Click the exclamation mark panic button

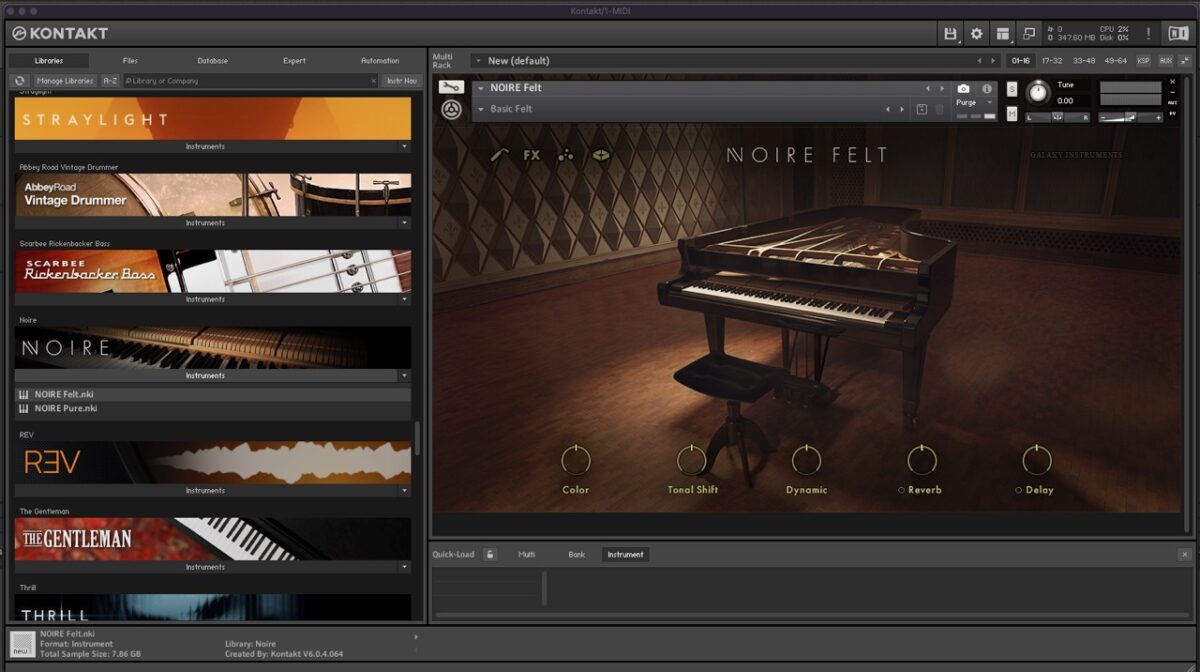click(1148, 34)
